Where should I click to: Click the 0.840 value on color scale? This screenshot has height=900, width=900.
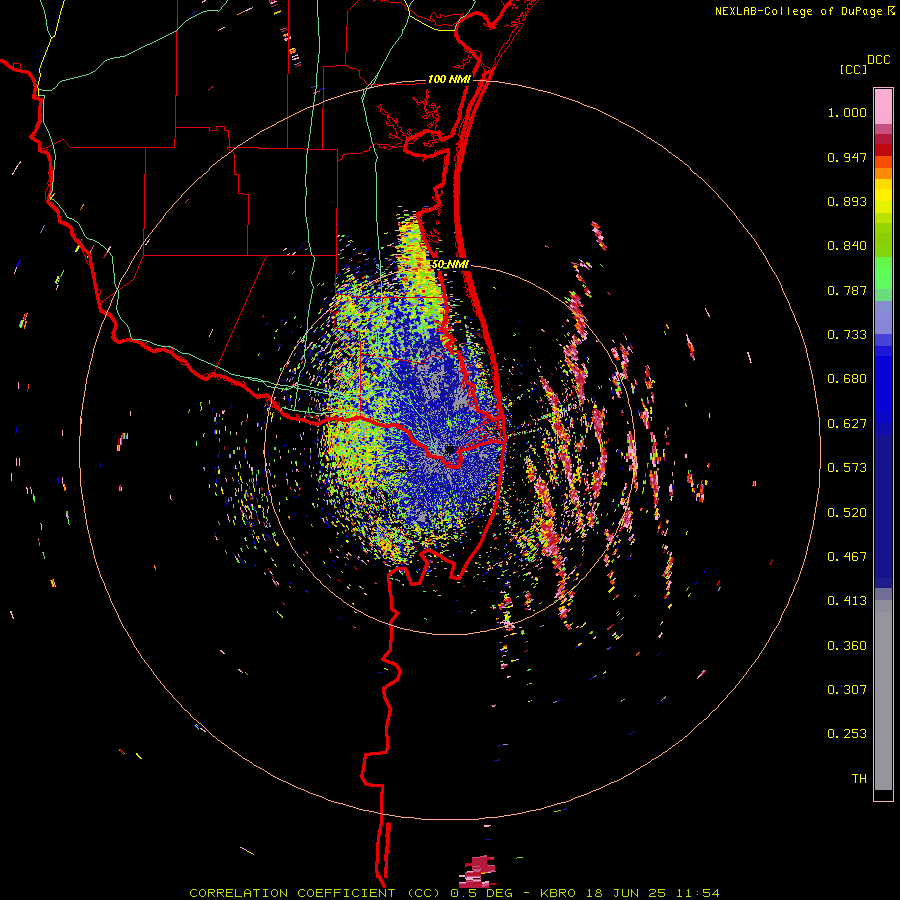(x=847, y=246)
